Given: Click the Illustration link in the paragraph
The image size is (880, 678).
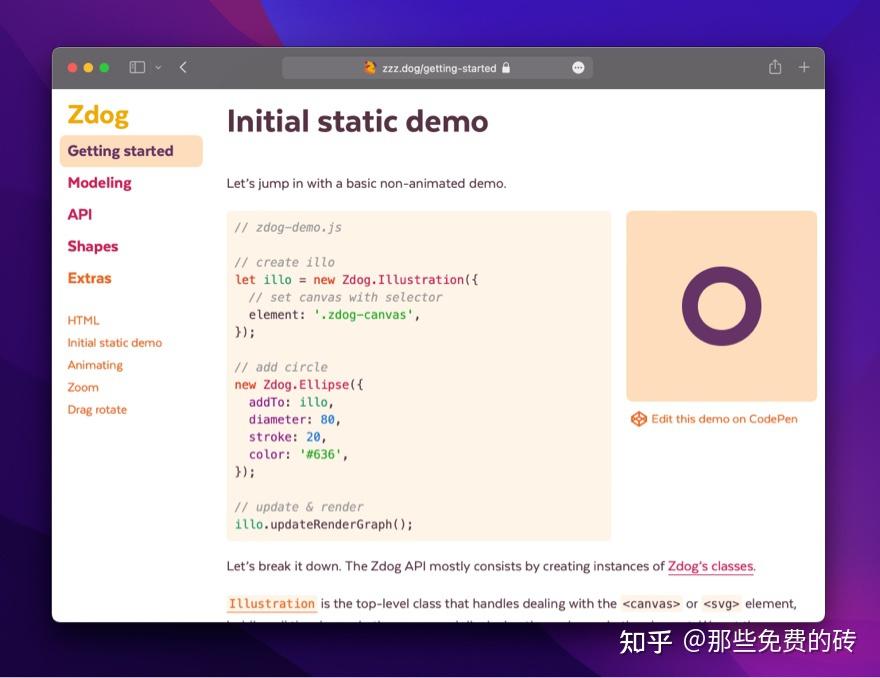Looking at the screenshot, I should 271,603.
